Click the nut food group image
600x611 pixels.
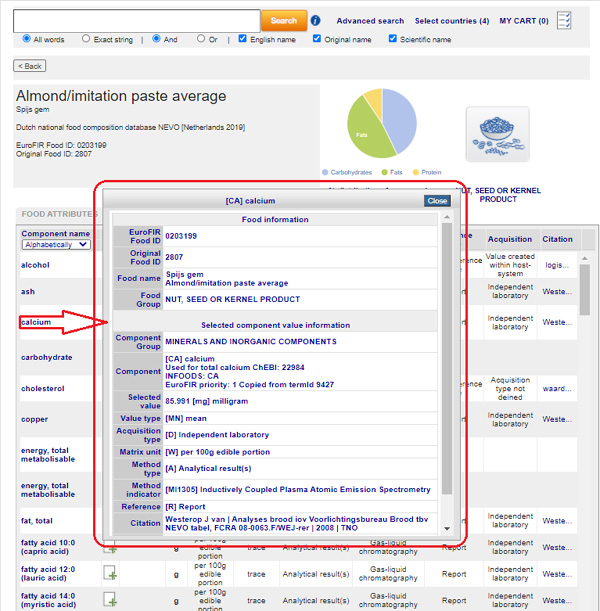(496, 135)
